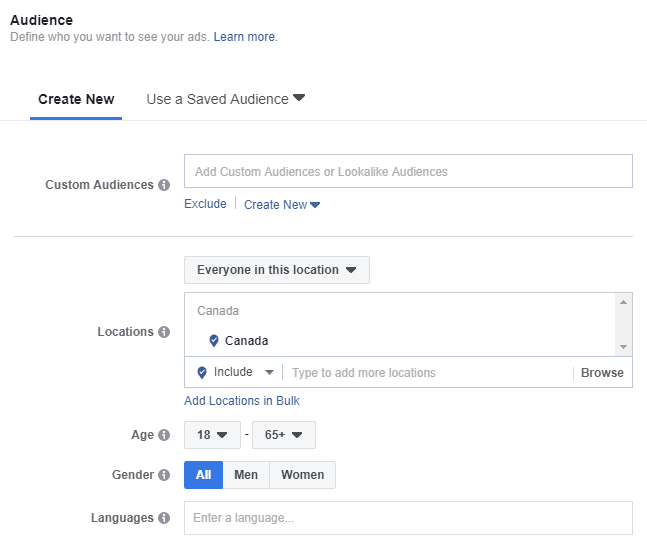Viewport: 647px width, 549px height.
Task: Select Women gender option
Action: pyautogui.click(x=303, y=475)
